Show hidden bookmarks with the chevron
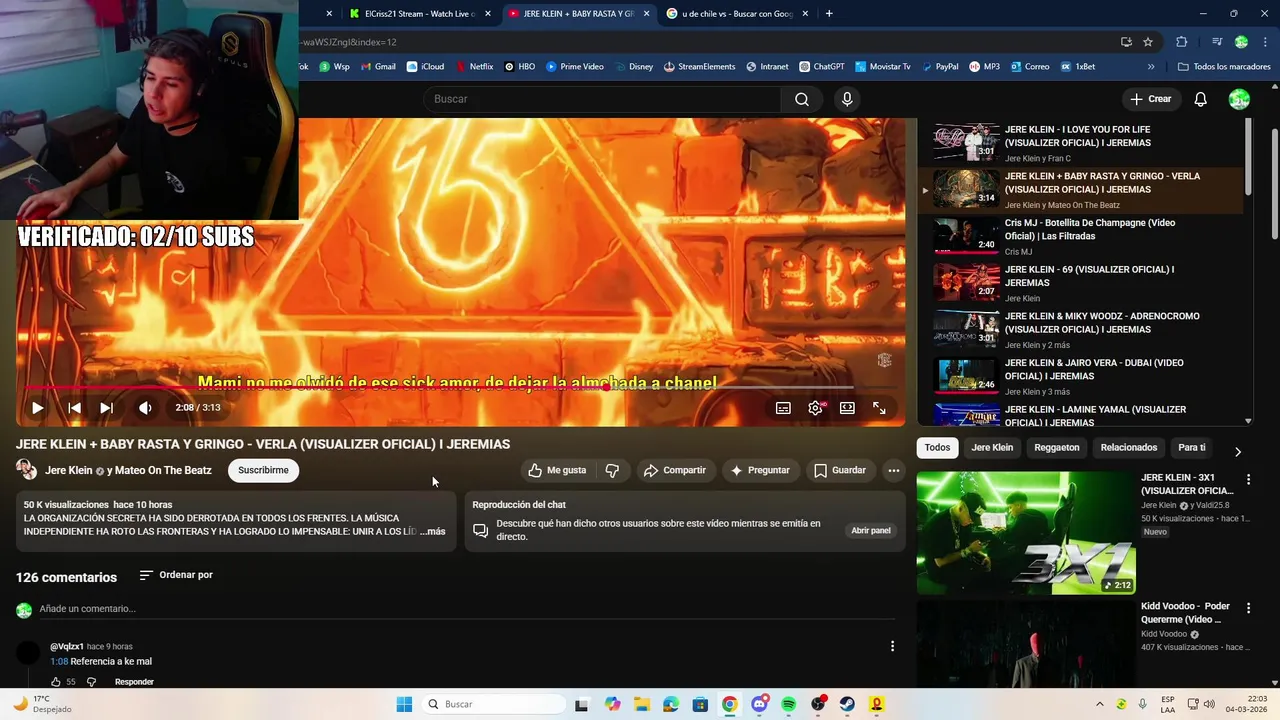The height and width of the screenshot is (720, 1280). pos(1151,67)
